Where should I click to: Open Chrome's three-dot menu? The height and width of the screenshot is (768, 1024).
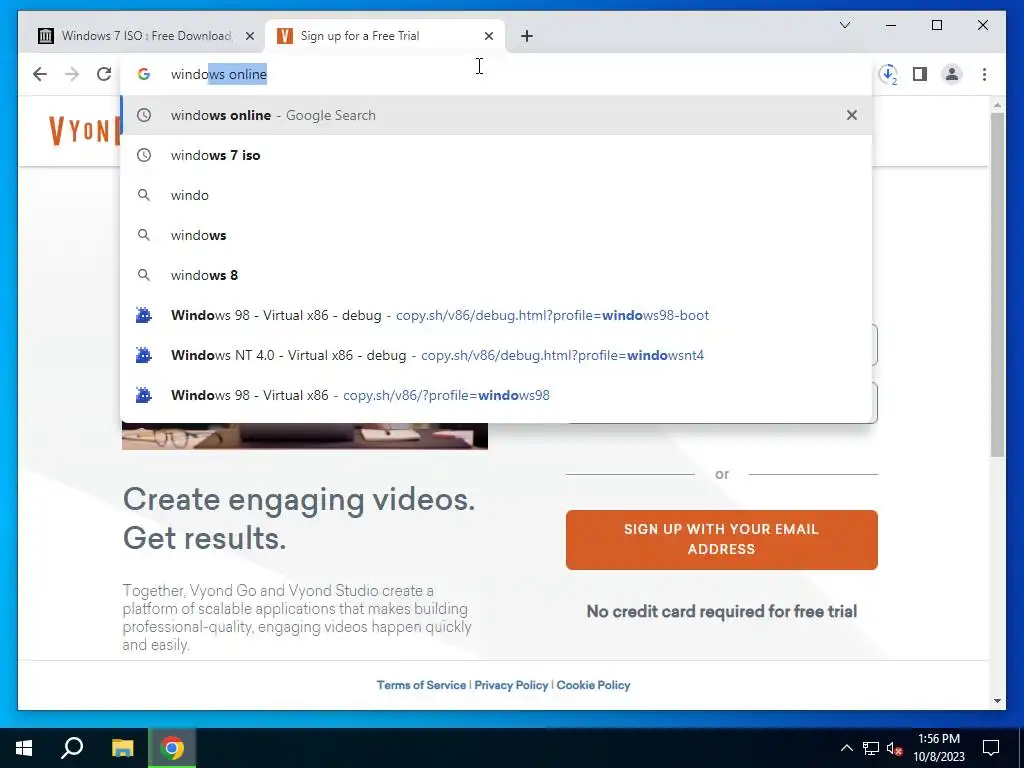click(x=984, y=74)
